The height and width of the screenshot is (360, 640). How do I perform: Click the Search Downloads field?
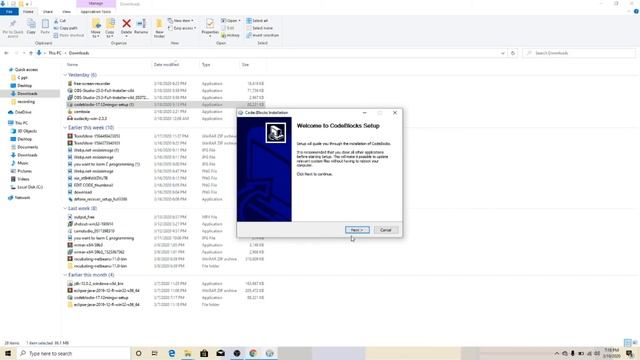(x=579, y=53)
